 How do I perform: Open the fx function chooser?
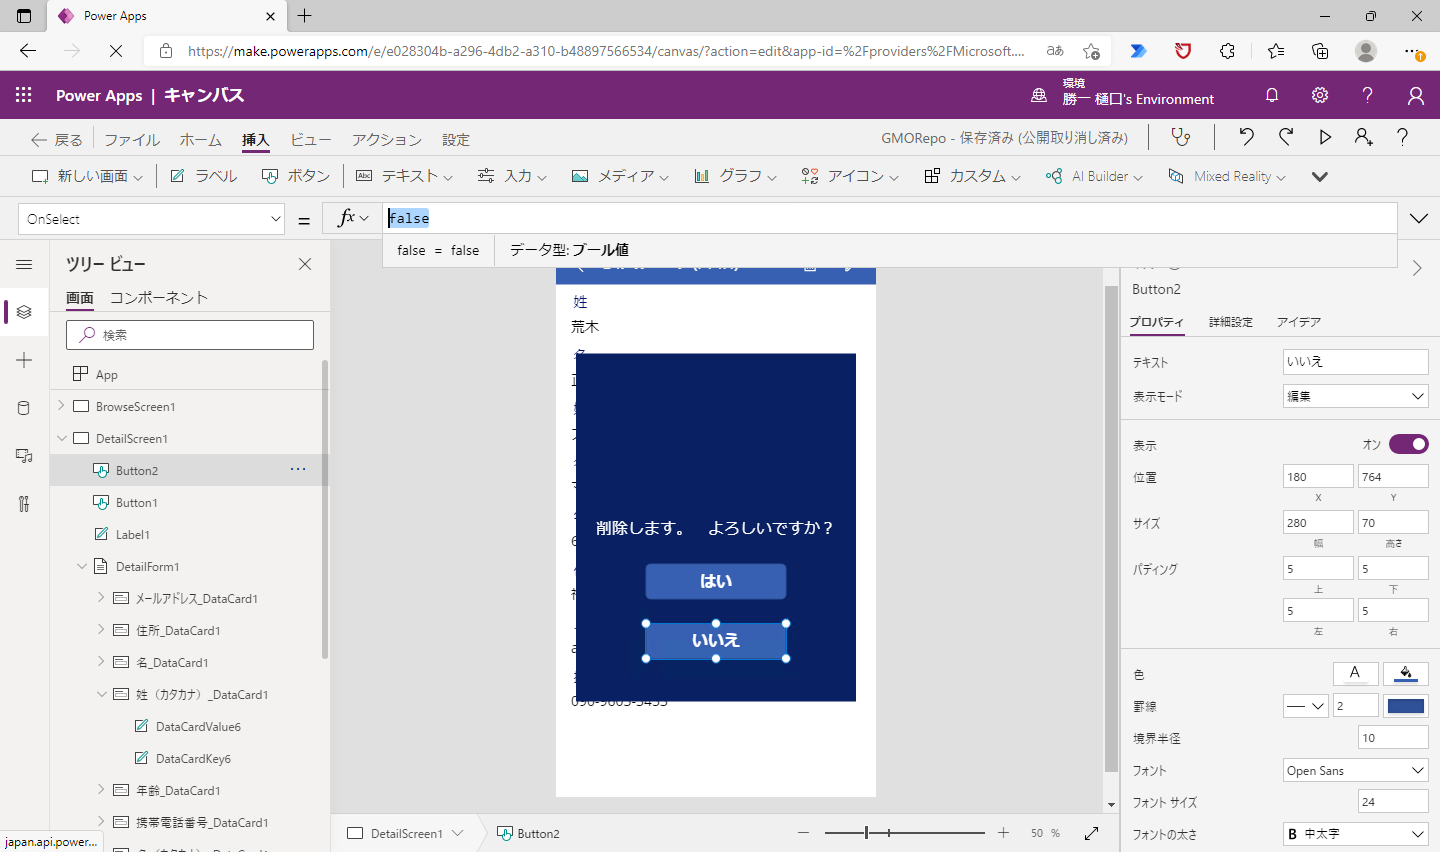(352, 218)
